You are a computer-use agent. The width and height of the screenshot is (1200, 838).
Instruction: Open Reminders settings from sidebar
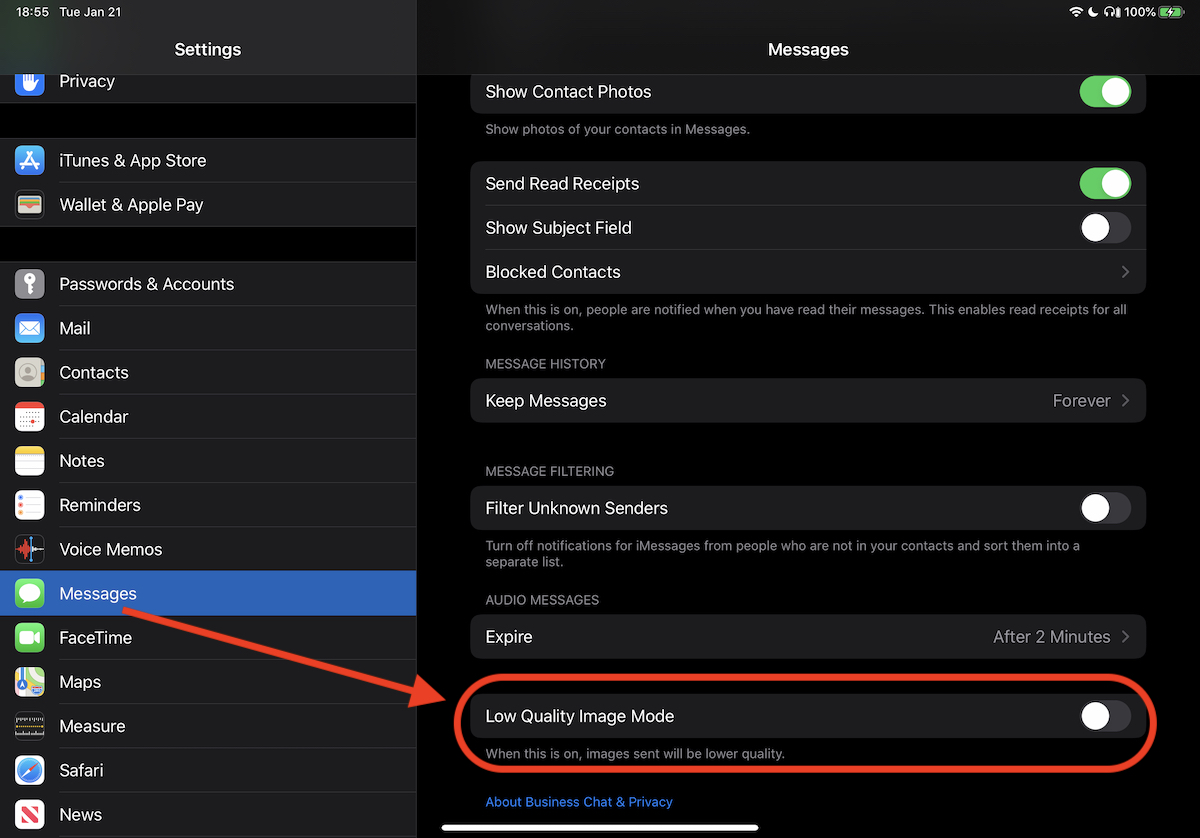click(100, 505)
